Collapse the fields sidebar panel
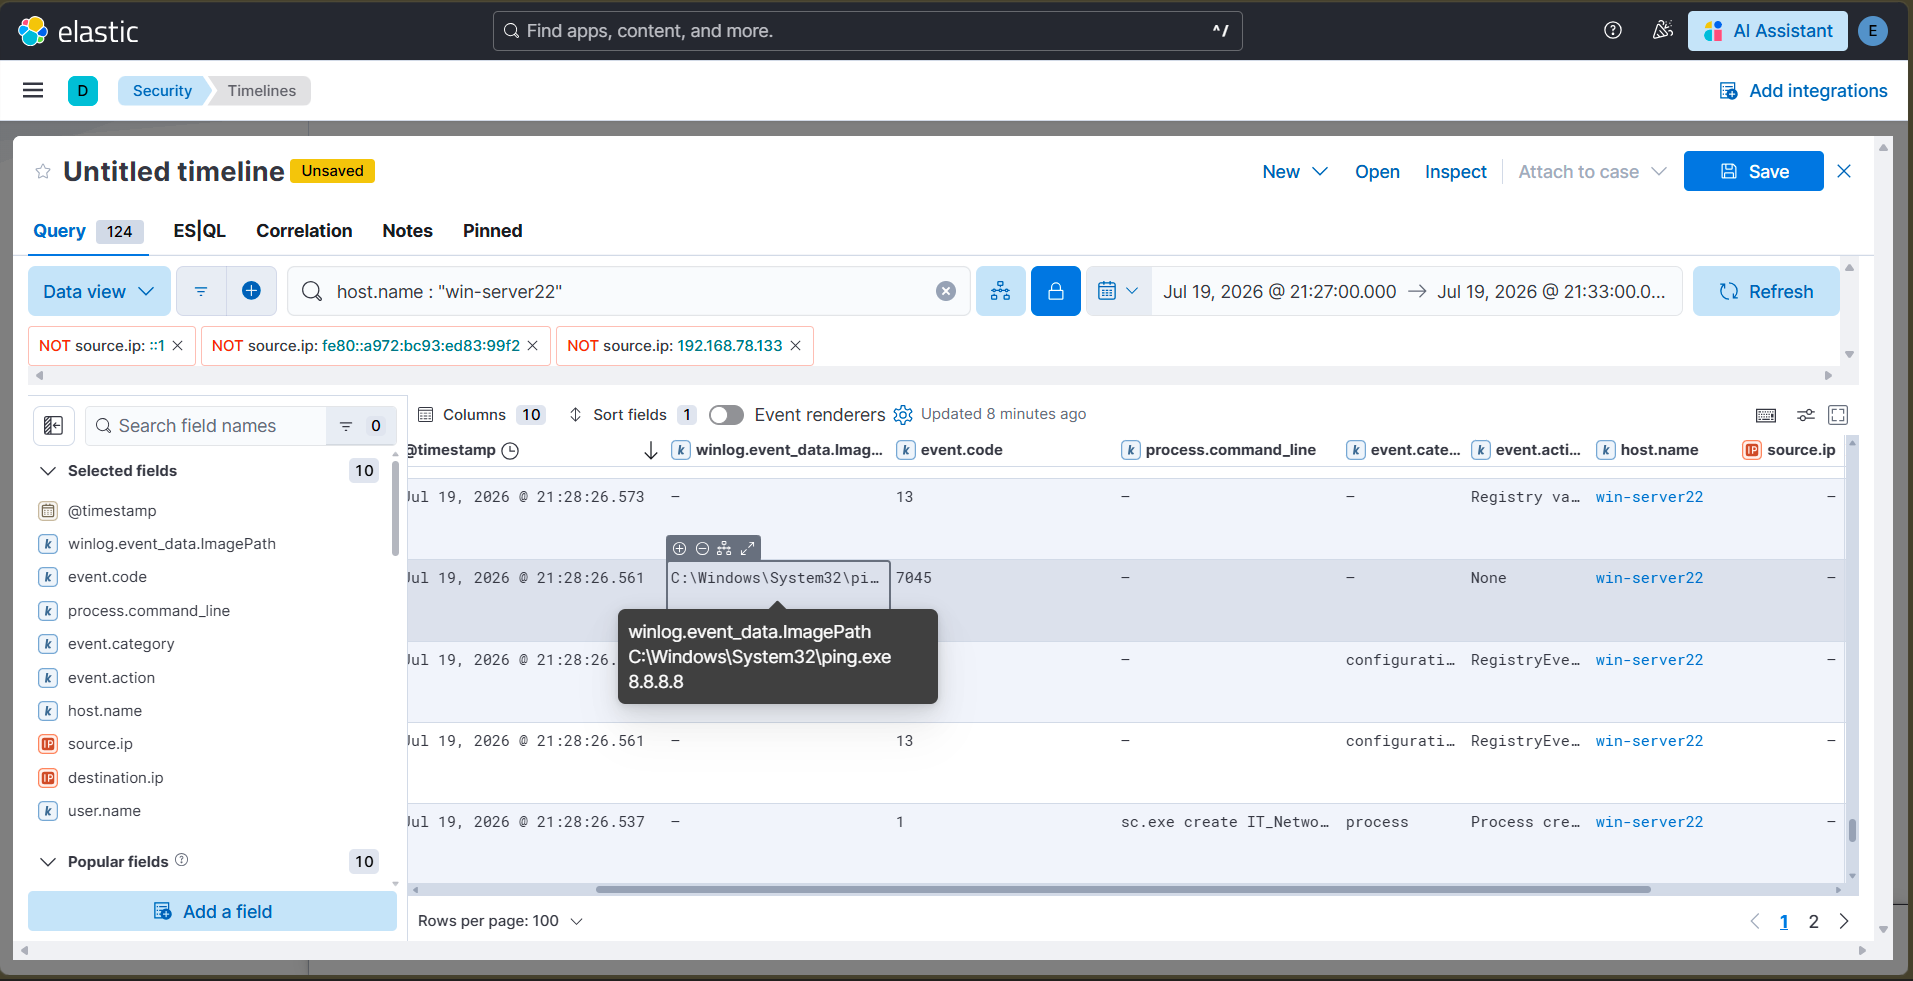 [x=54, y=426]
